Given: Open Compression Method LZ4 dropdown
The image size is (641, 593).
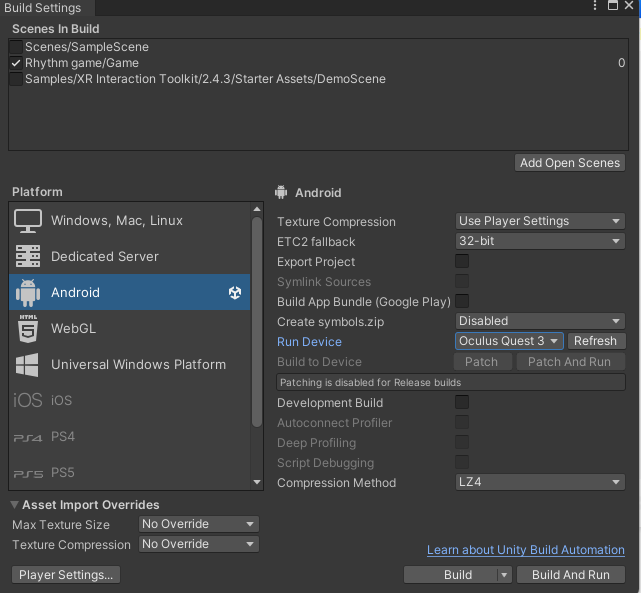Looking at the screenshot, I should 540,482.
